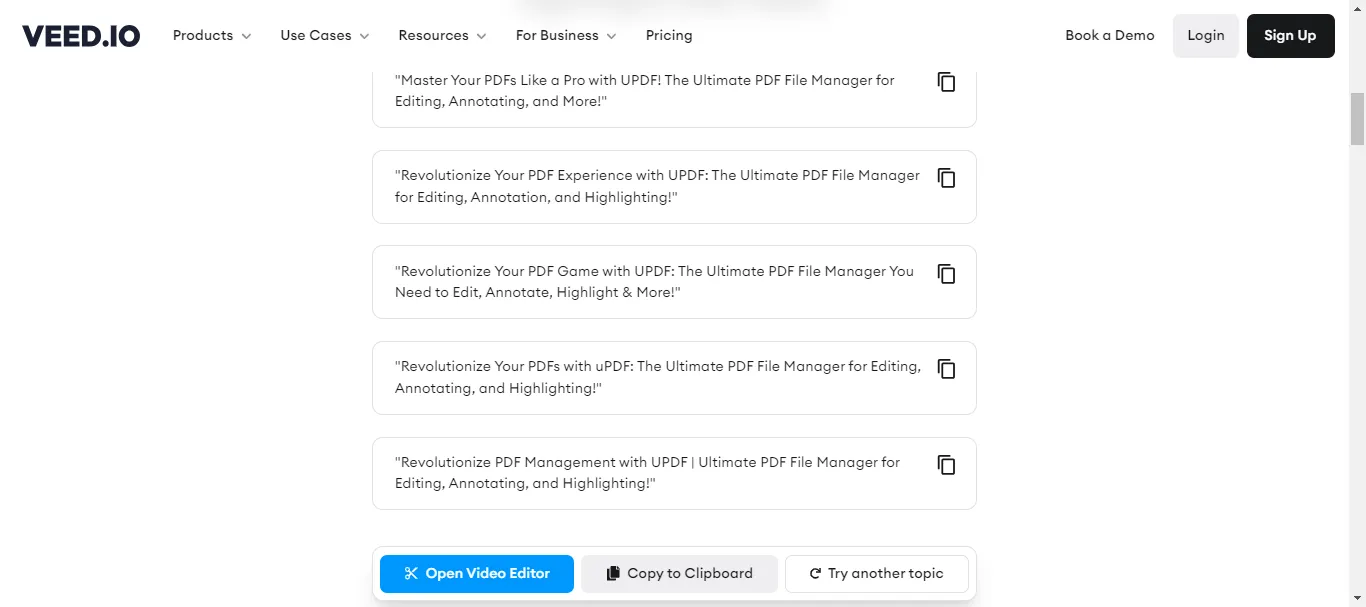Click the scissors icon on Open Video Editor
This screenshot has width=1366, height=607.
tap(411, 574)
